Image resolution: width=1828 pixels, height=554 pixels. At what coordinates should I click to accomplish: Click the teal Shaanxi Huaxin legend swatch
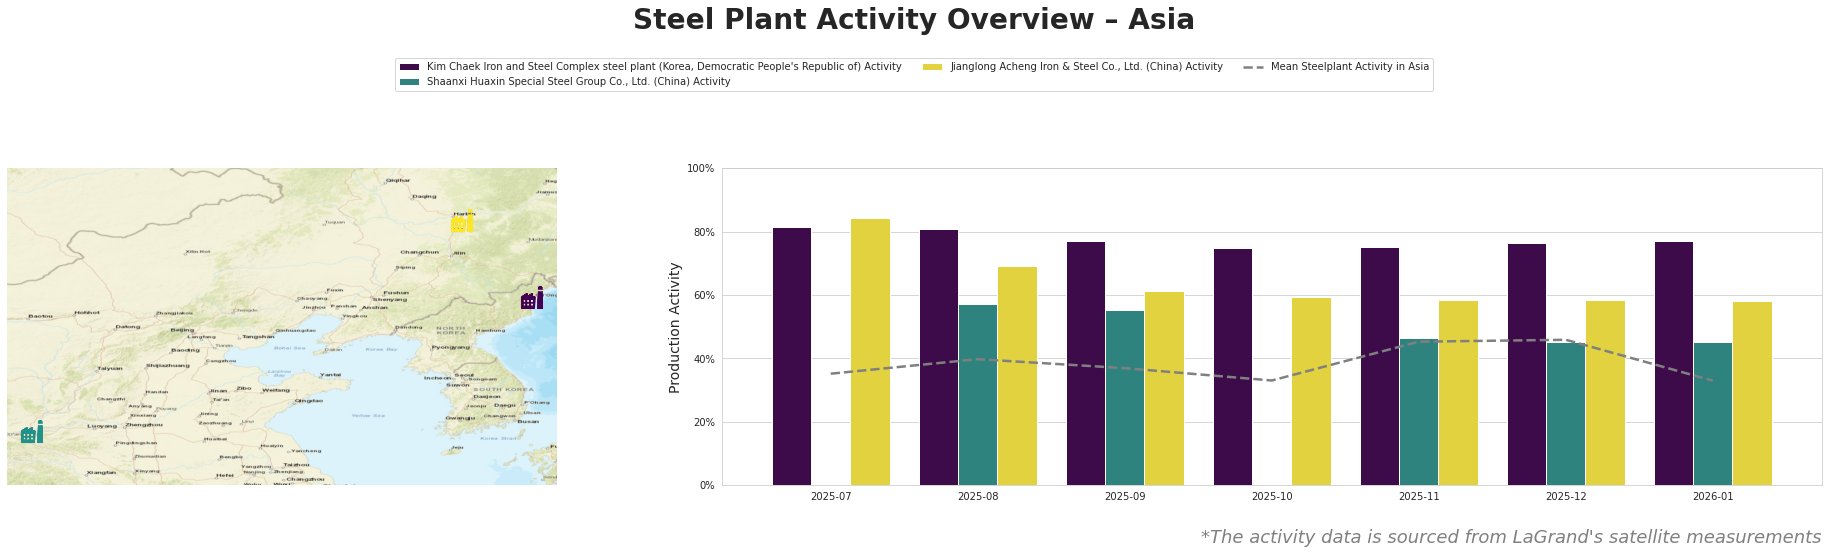pyautogui.click(x=409, y=82)
